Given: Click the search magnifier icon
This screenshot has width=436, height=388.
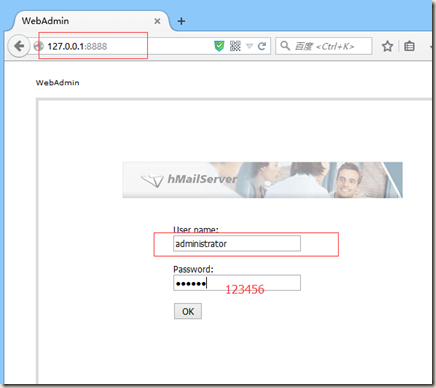Looking at the screenshot, I should pos(285,46).
